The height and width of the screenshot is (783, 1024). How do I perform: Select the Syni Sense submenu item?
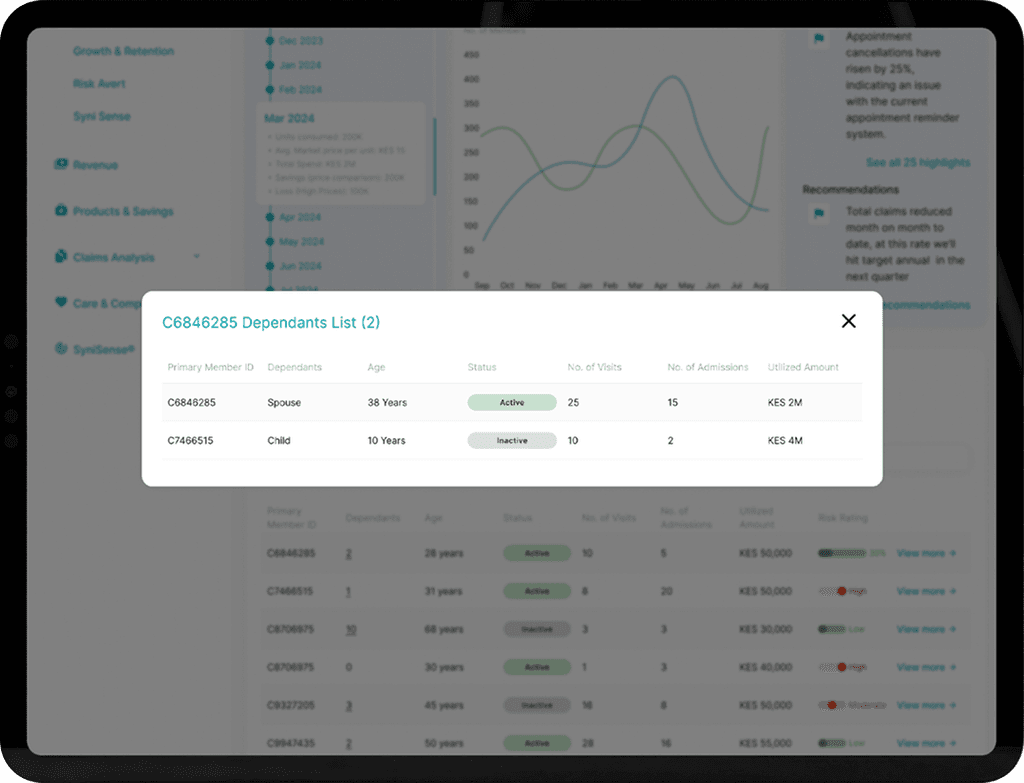[102, 116]
